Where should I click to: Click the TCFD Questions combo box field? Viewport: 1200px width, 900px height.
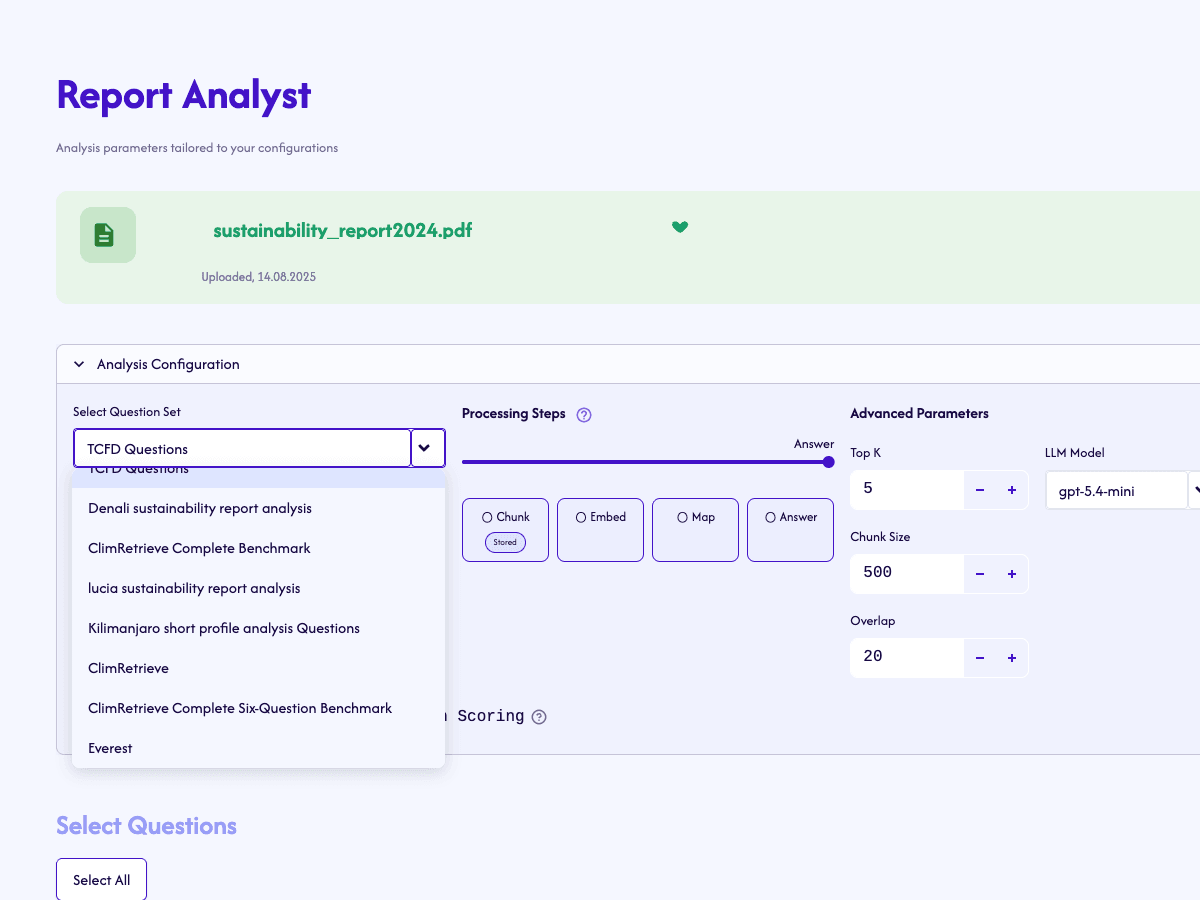coord(242,448)
